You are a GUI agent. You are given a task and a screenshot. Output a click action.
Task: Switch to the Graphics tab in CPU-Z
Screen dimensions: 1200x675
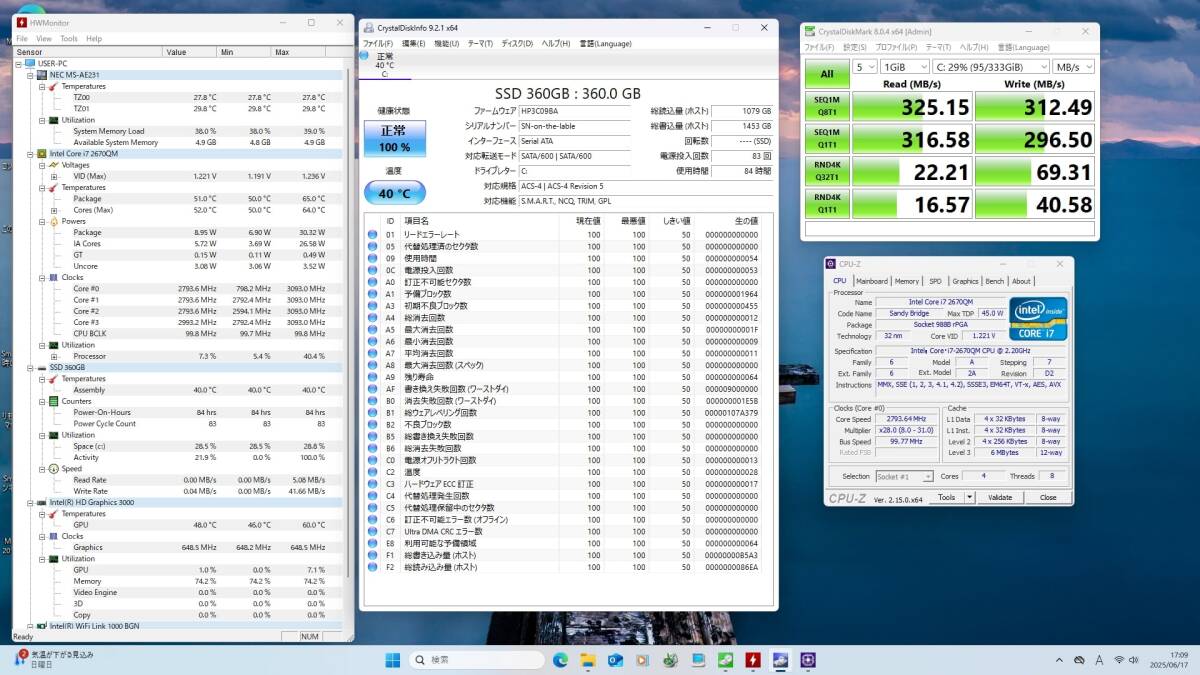tap(965, 281)
